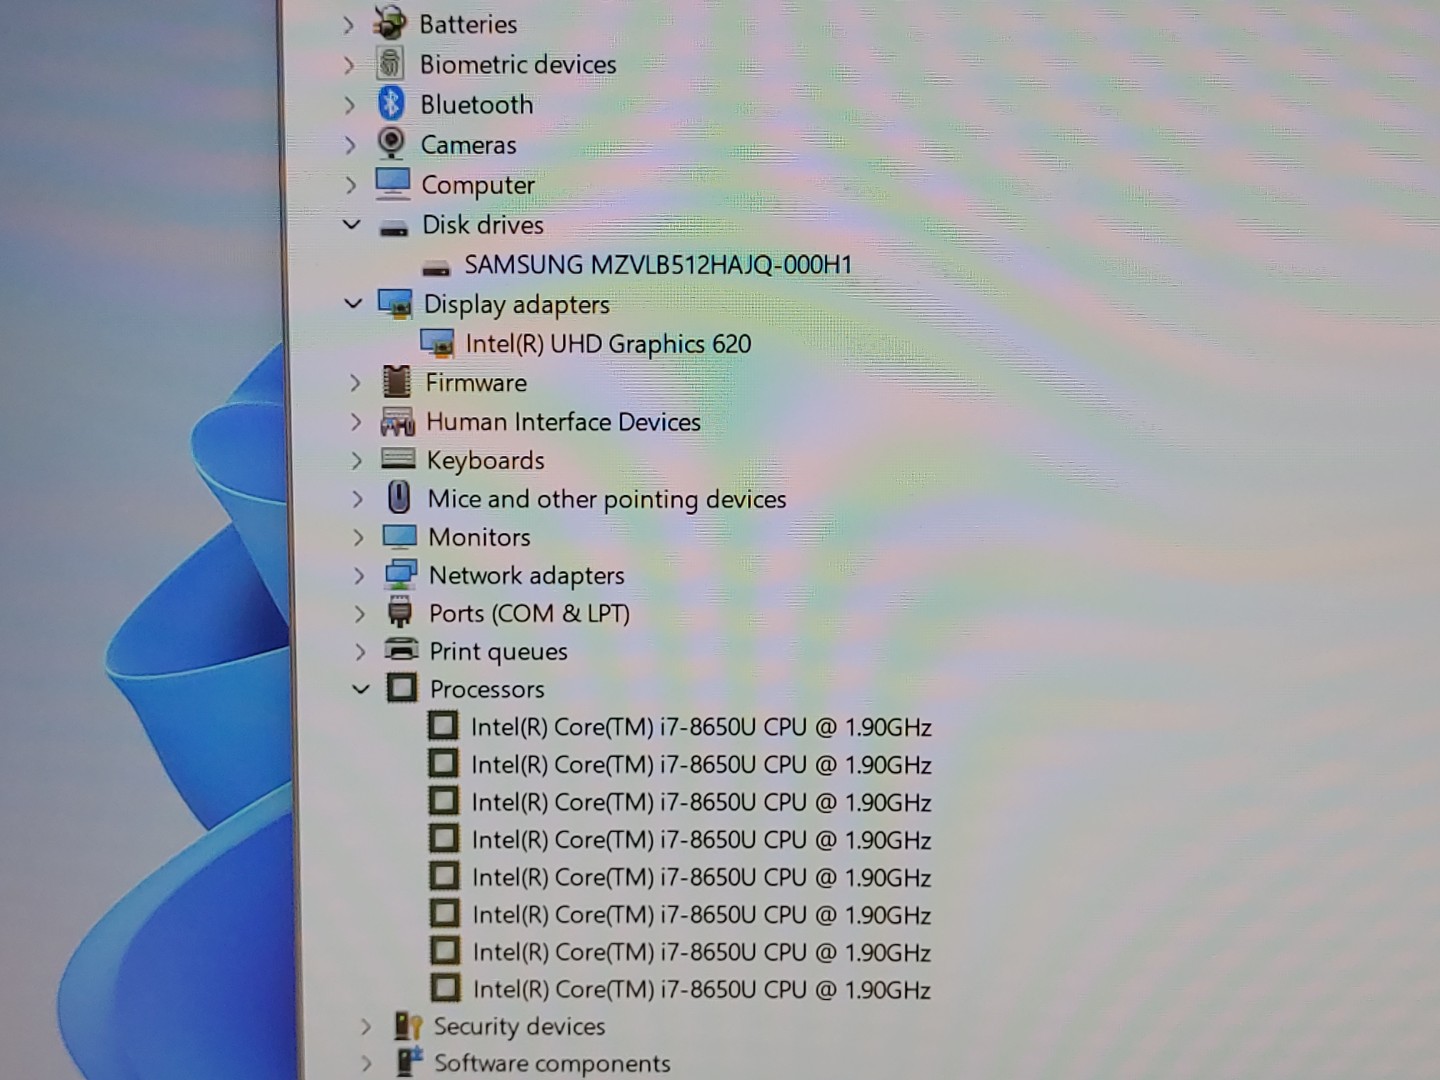1440x1080 pixels.
Task: Expand the Computer node
Action: (350, 185)
